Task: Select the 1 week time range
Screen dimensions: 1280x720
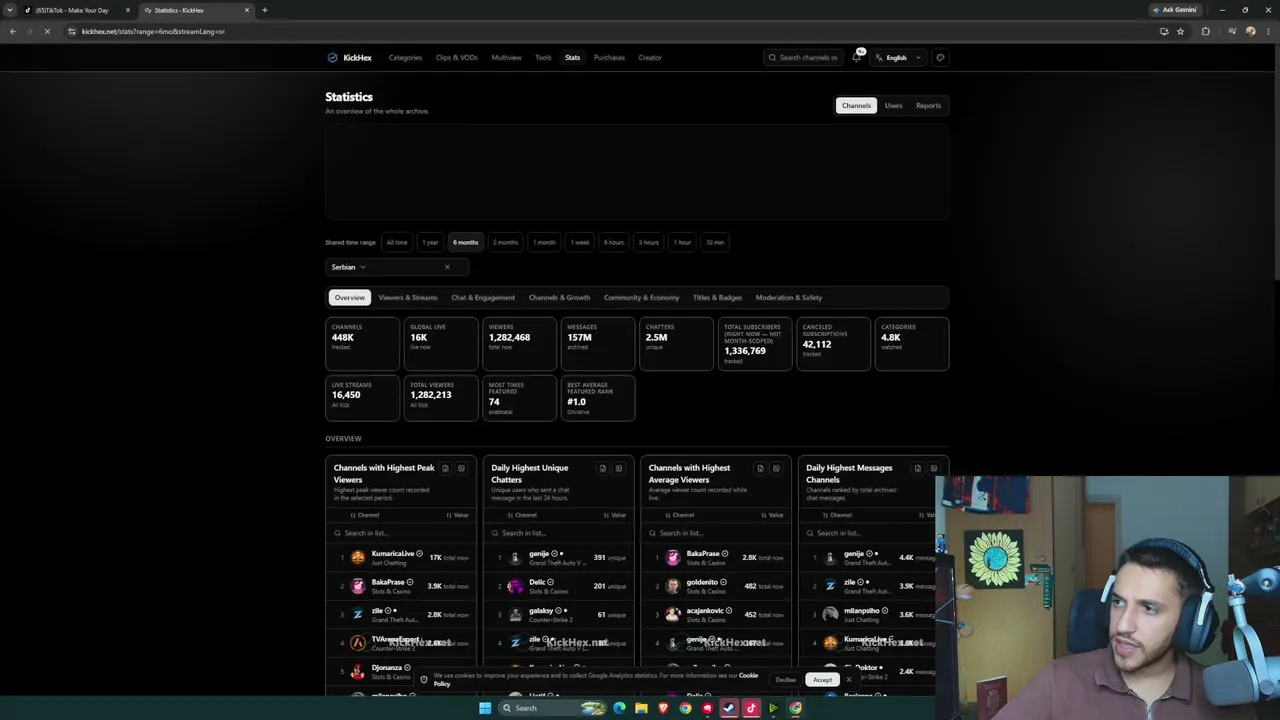Action: tap(580, 242)
